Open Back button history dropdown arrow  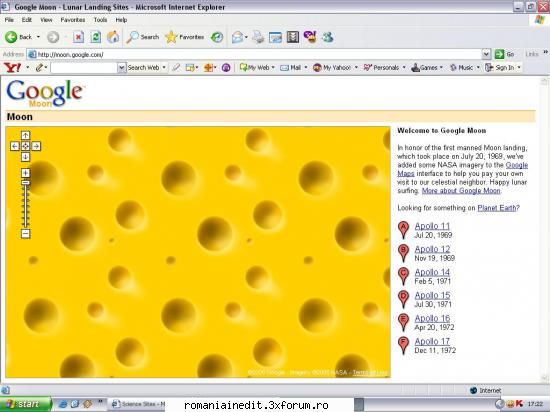coord(38,37)
